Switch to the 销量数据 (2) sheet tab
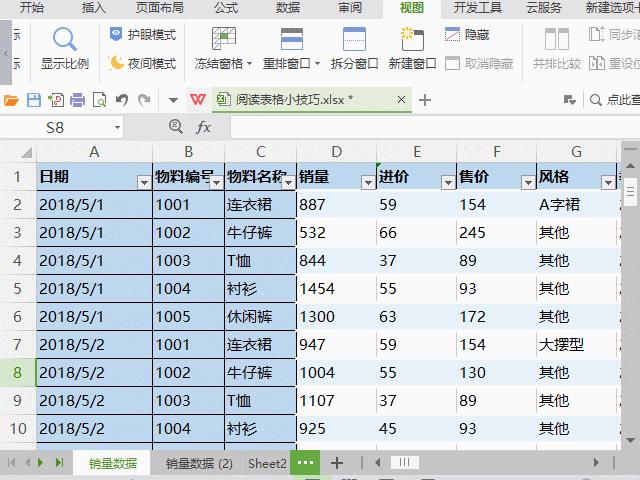The width and height of the screenshot is (640, 480). click(x=199, y=463)
